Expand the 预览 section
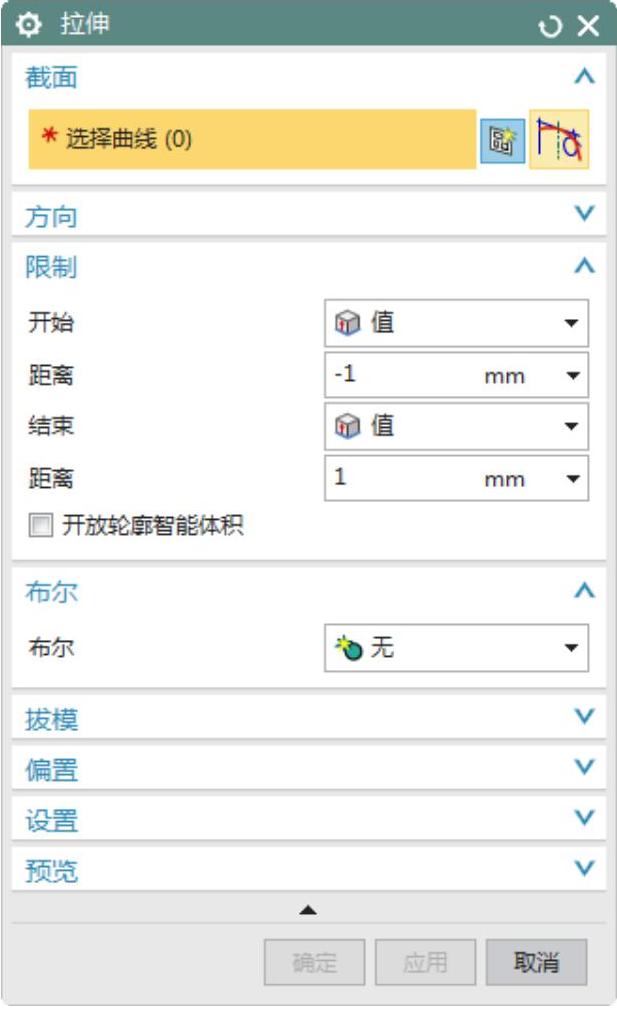Image resolution: width=617 pixels, height=1011 pixels. tap(586, 870)
